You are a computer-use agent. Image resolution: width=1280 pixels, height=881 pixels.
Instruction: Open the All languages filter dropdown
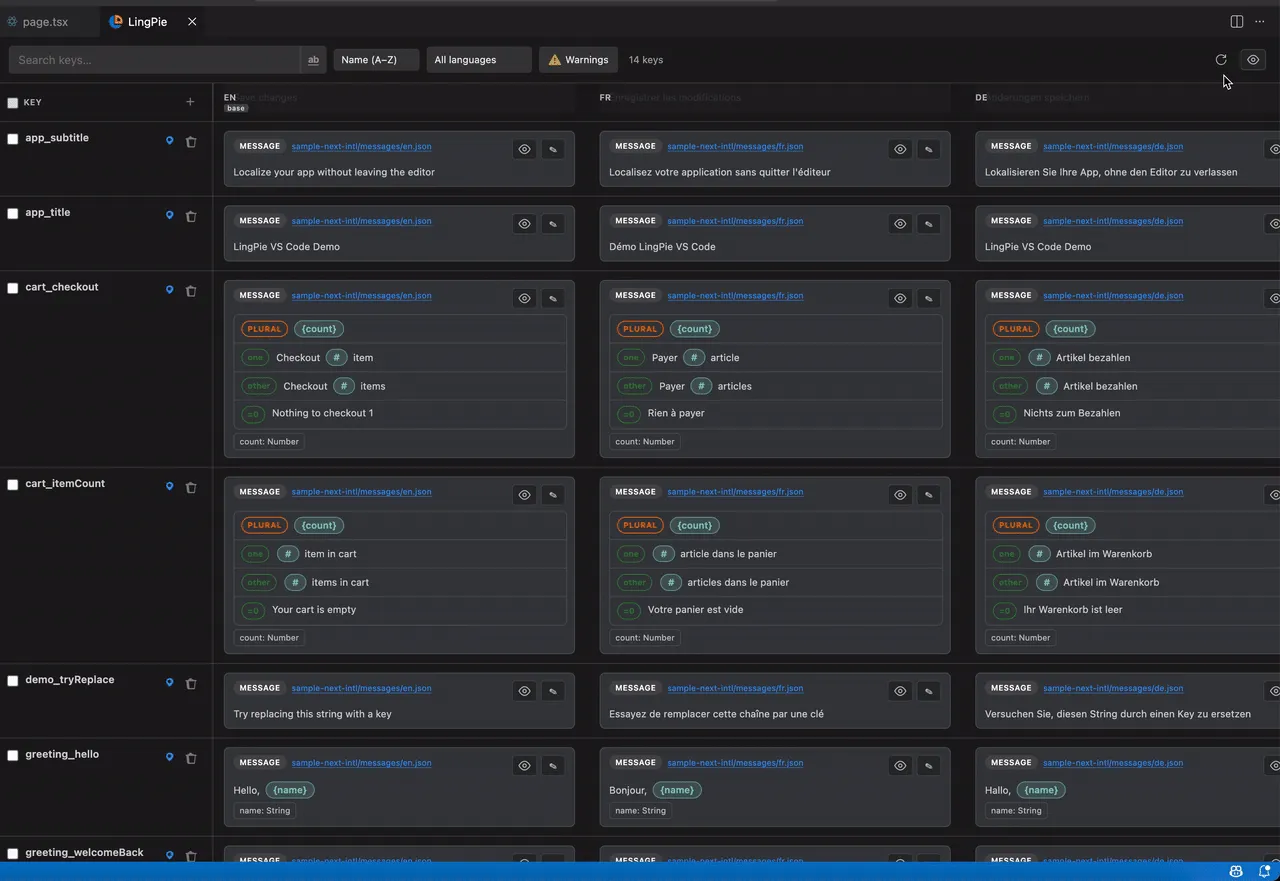(x=479, y=60)
